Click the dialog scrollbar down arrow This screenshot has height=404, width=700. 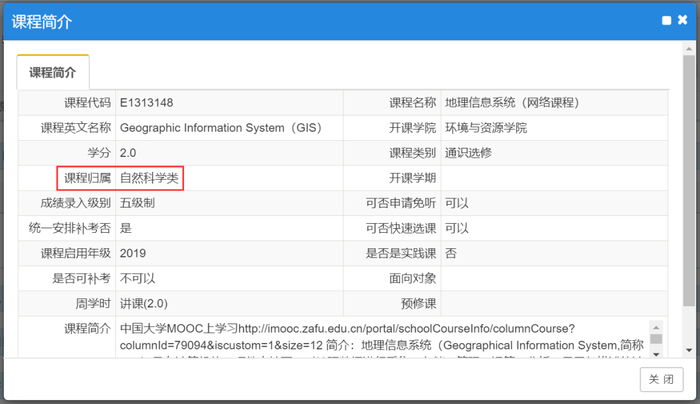pos(691,350)
